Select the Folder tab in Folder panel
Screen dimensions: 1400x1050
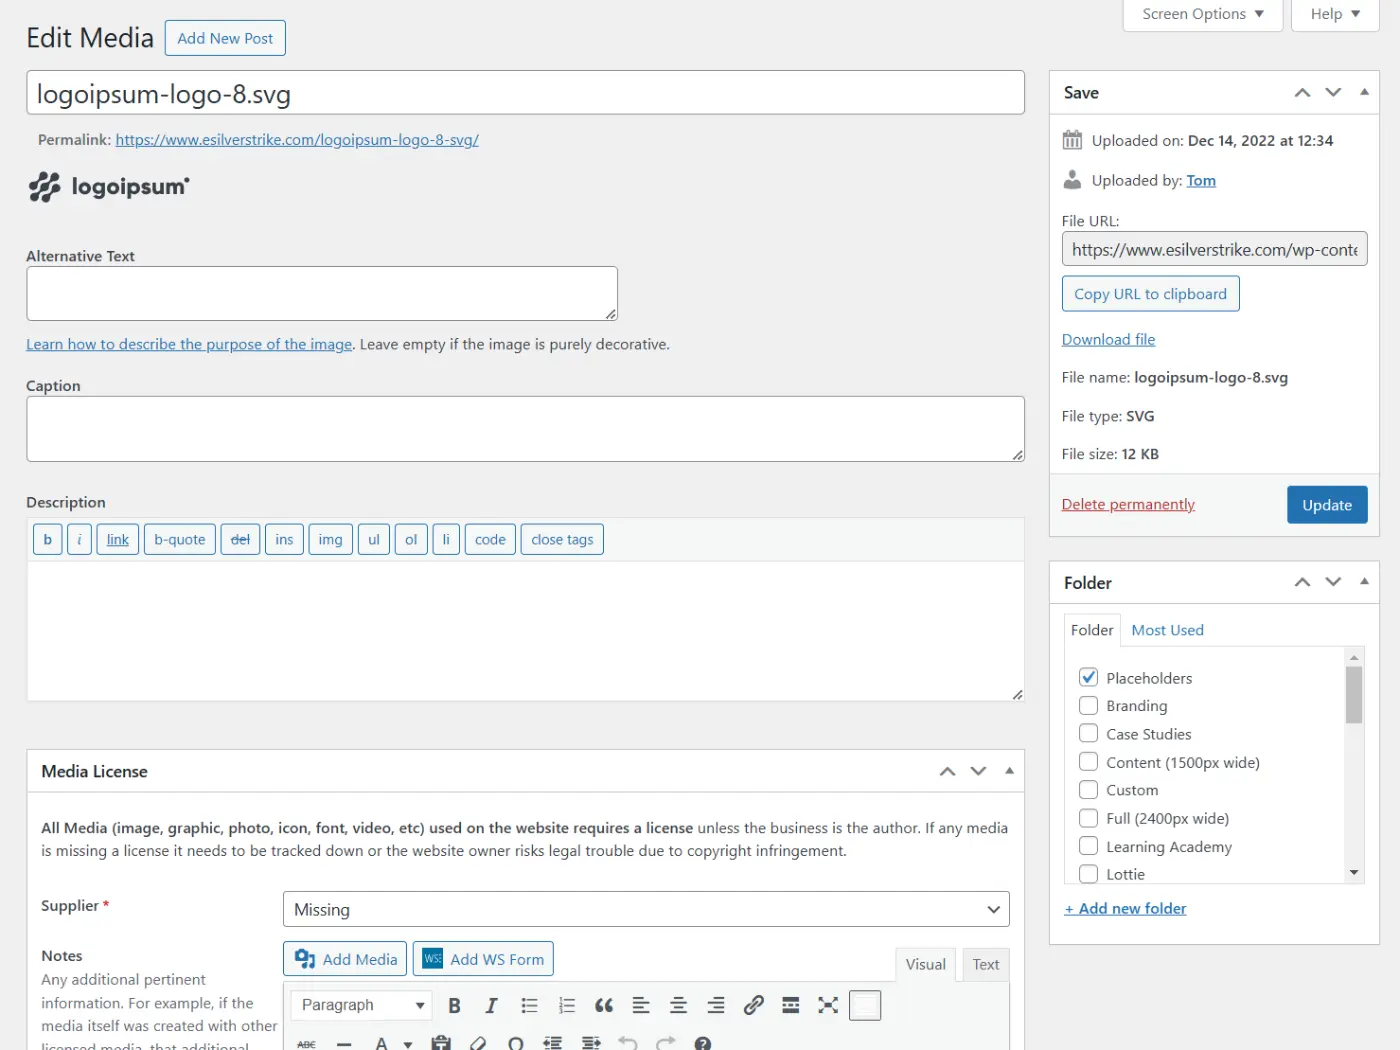pos(1092,630)
